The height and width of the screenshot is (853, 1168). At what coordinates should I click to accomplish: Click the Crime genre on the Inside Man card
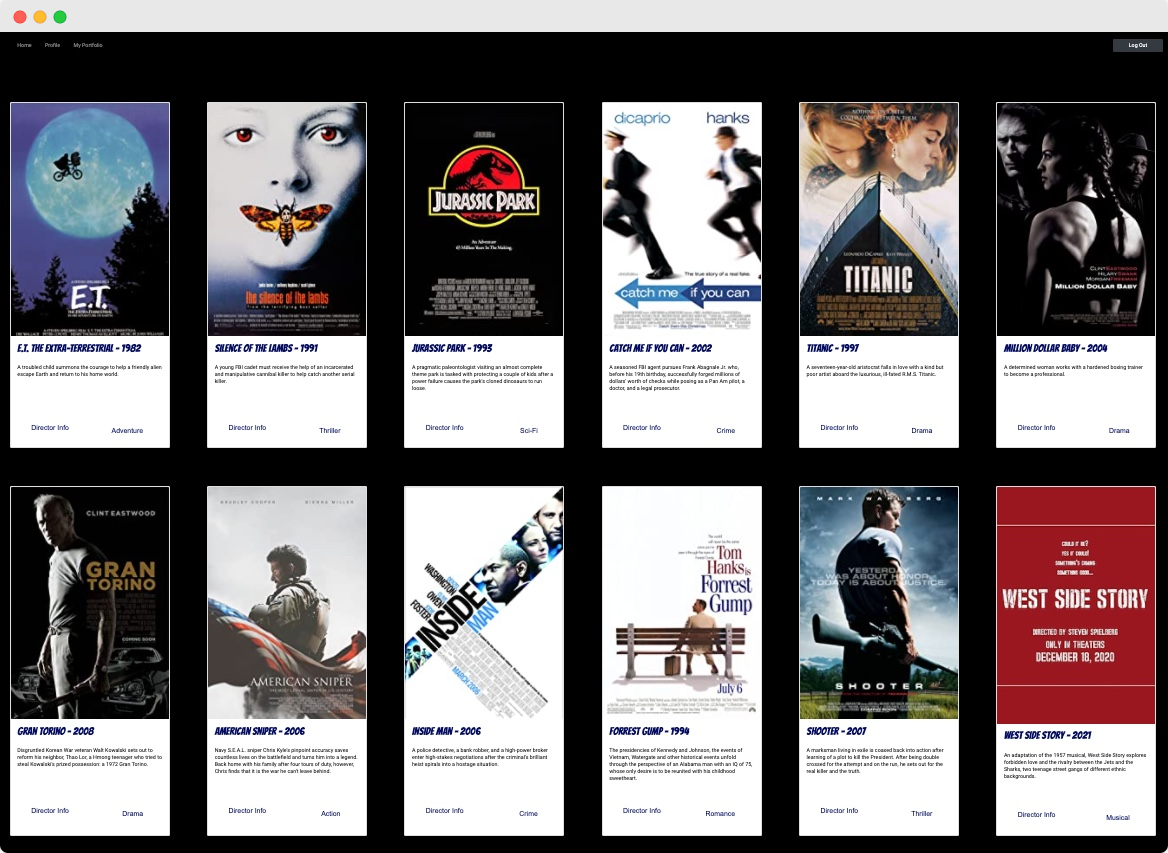coord(528,814)
